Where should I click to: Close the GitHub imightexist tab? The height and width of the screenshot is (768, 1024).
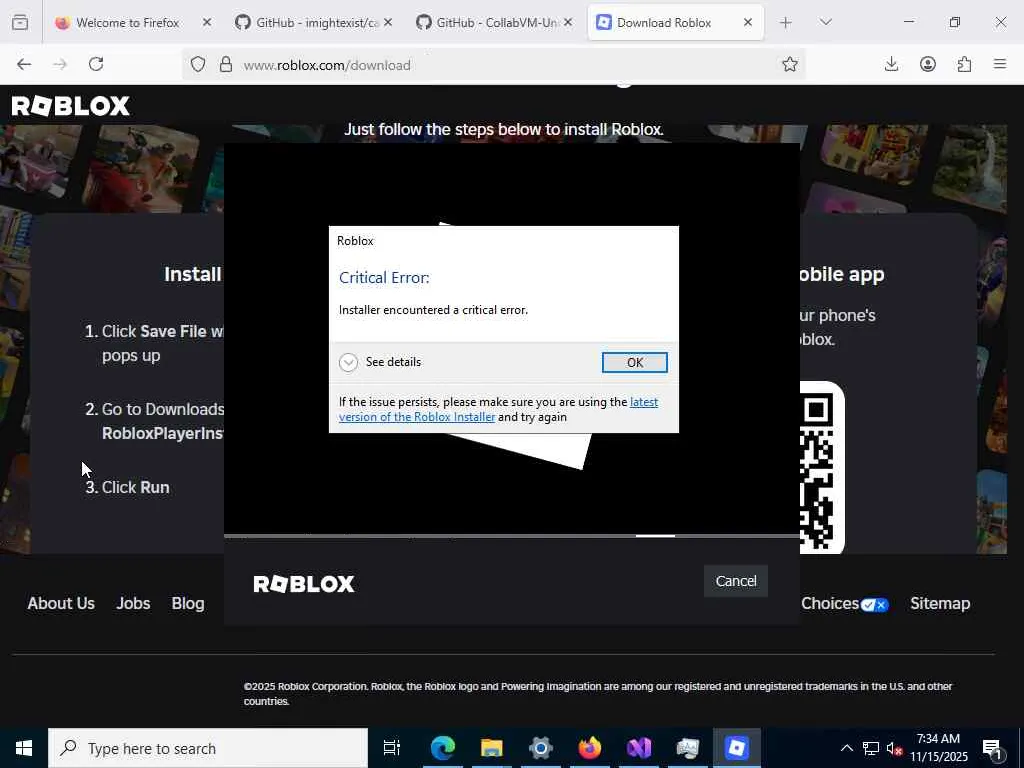tap(388, 23)
